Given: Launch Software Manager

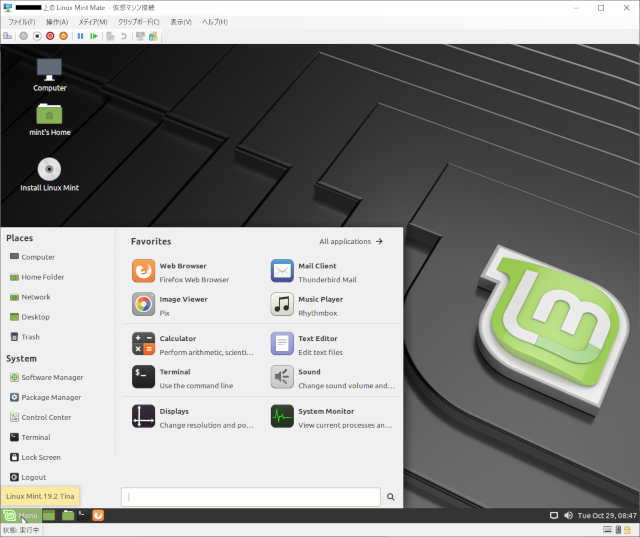Looking at the screenshot, I should click(x=46, y=377).
